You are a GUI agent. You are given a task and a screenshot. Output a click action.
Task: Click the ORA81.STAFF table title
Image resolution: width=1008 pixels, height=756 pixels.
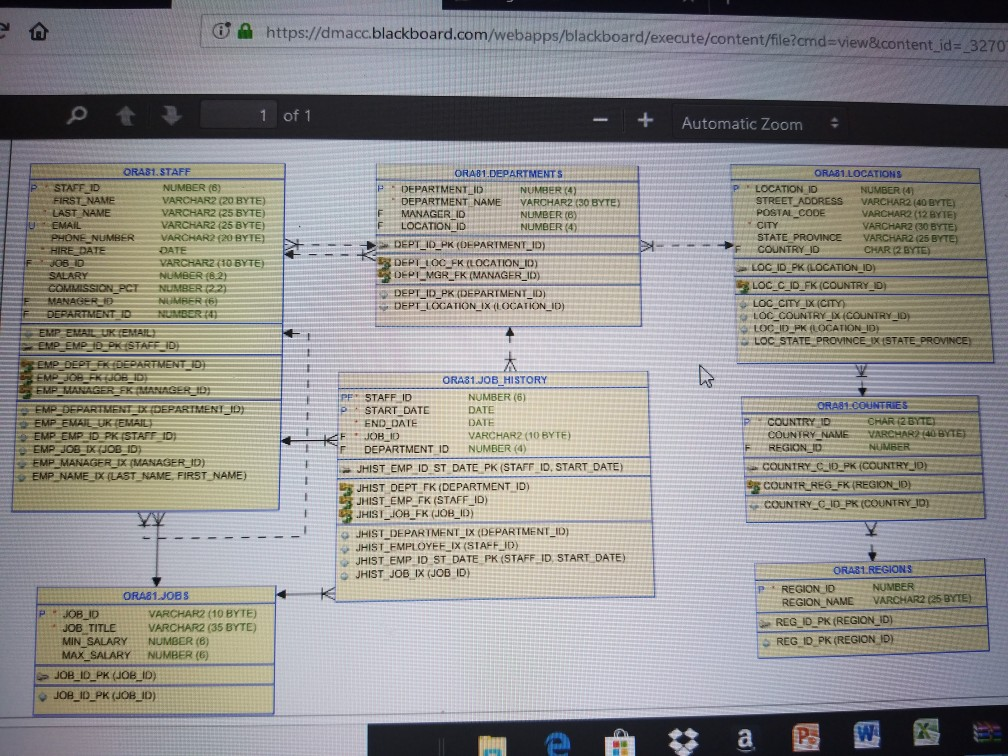pos(156,172)
